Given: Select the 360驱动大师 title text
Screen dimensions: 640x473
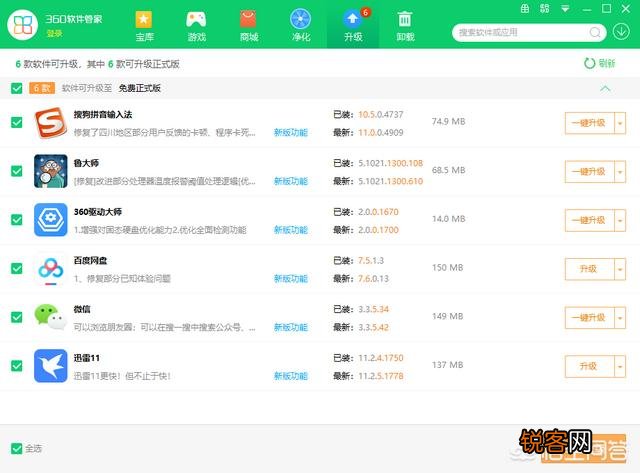Looking at the screenshot, I should point(98,211).
